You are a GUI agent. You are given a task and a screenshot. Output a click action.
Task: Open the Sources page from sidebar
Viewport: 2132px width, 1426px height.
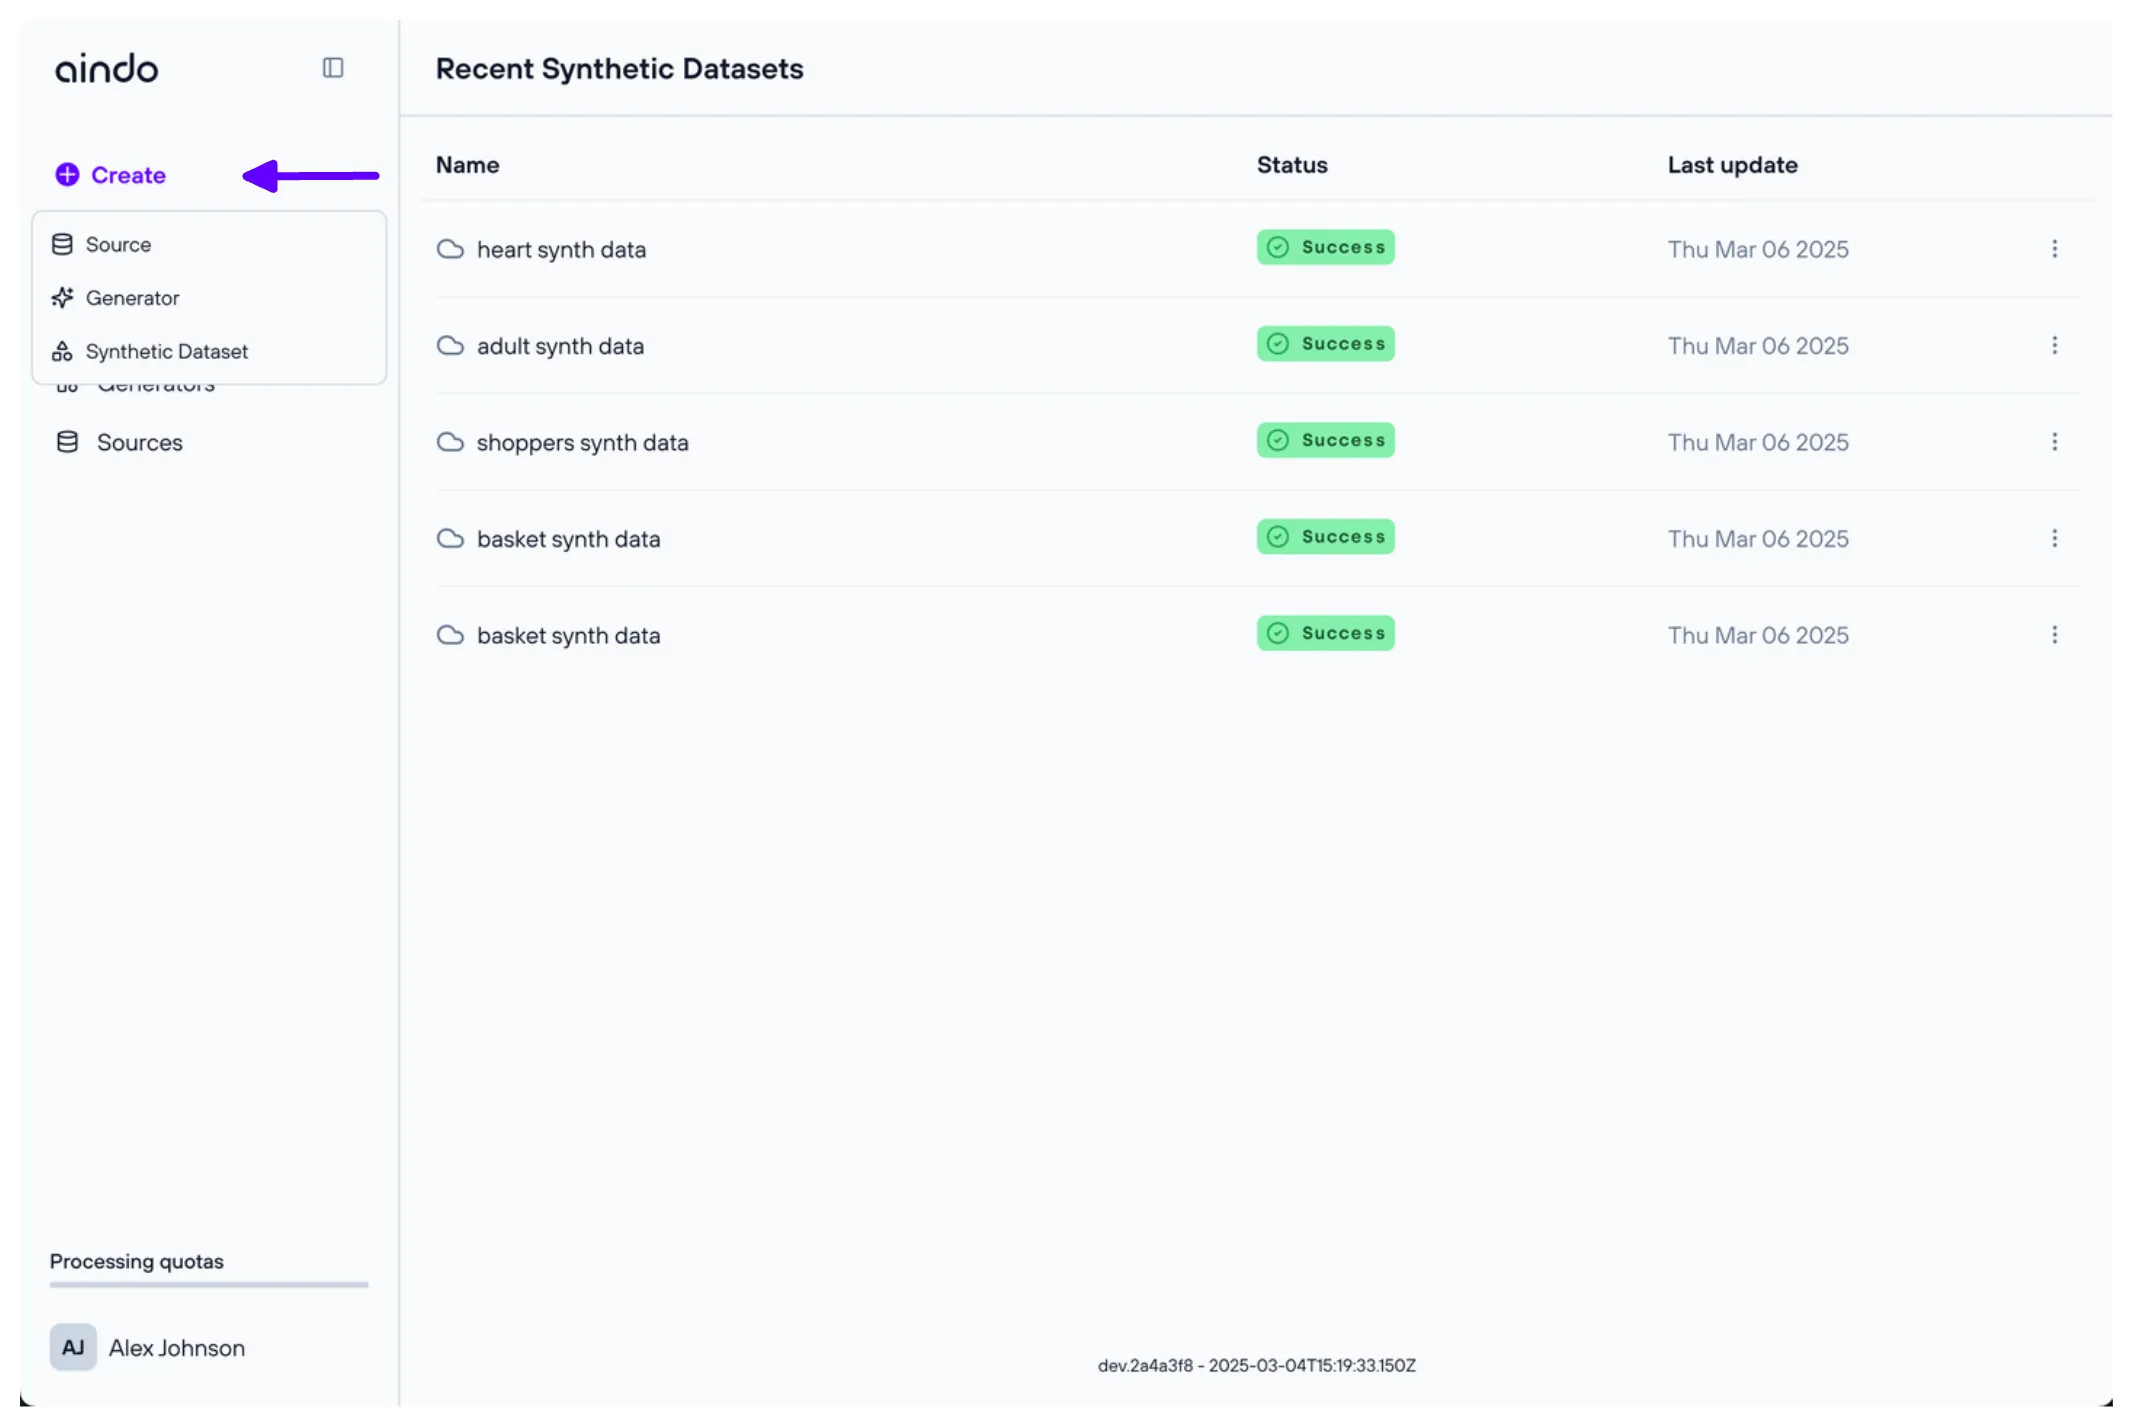[x=139, y=442]
